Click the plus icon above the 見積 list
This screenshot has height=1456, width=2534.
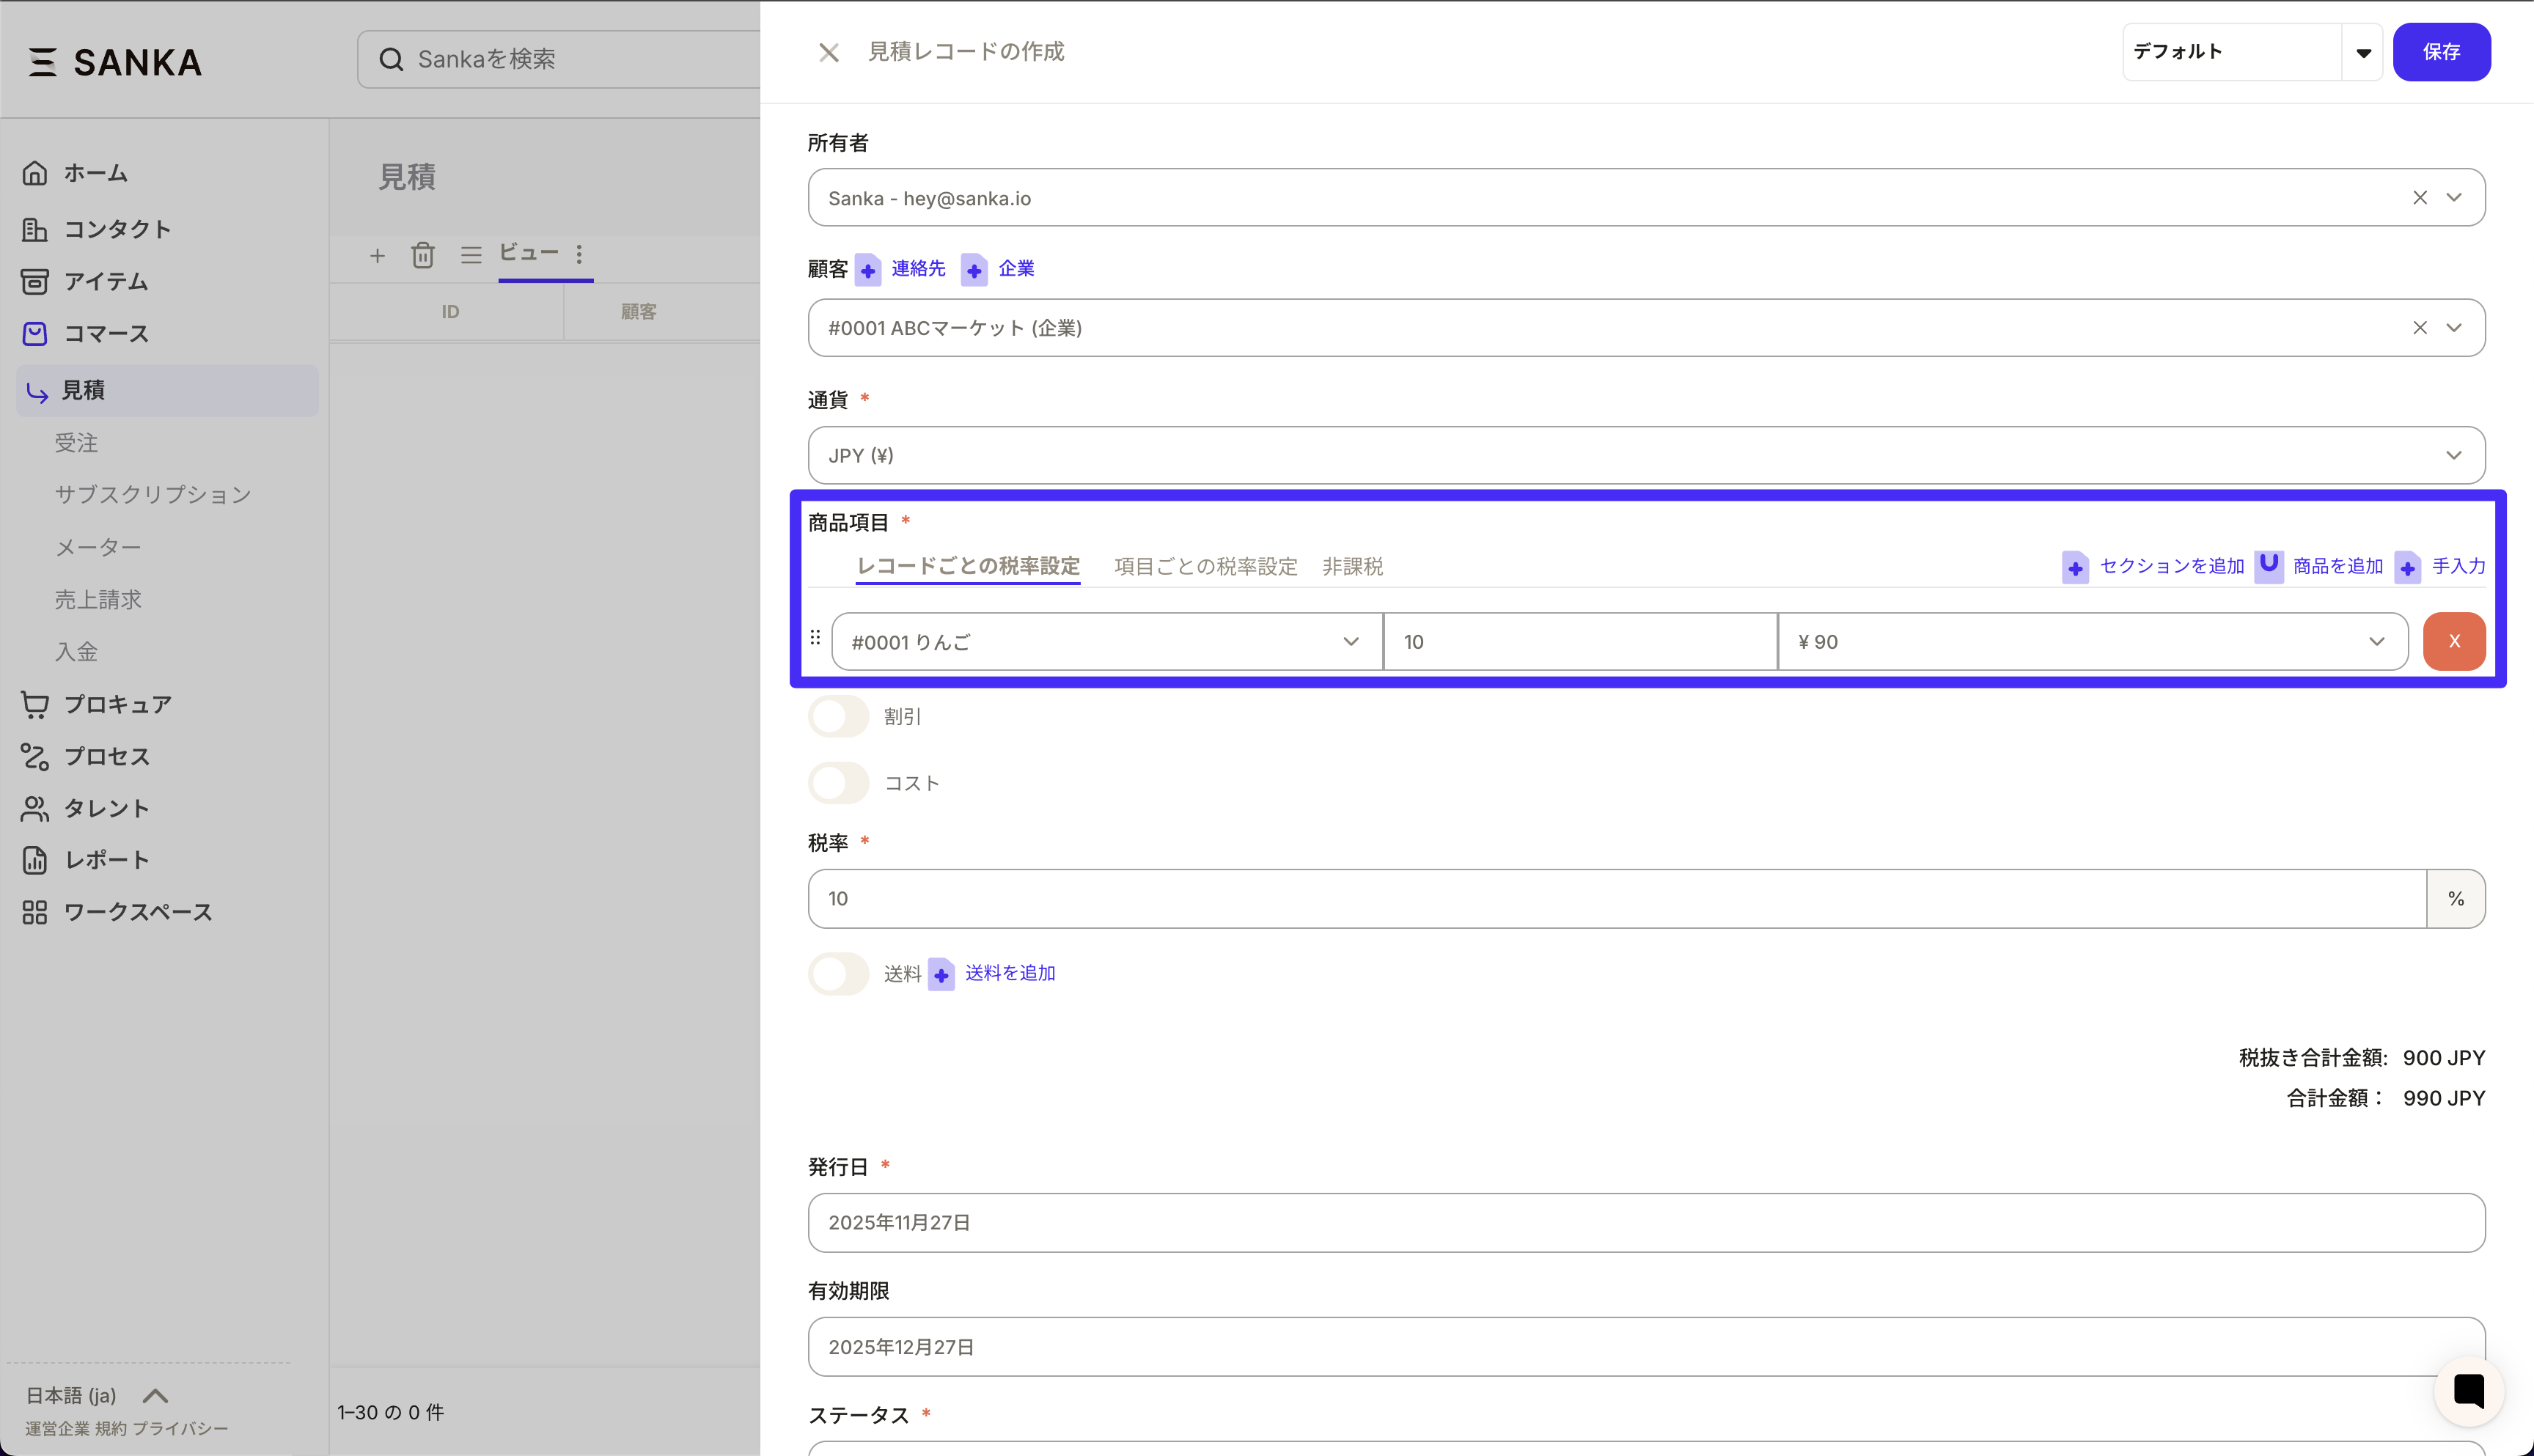pyautogui.click(x=378, y=255)
